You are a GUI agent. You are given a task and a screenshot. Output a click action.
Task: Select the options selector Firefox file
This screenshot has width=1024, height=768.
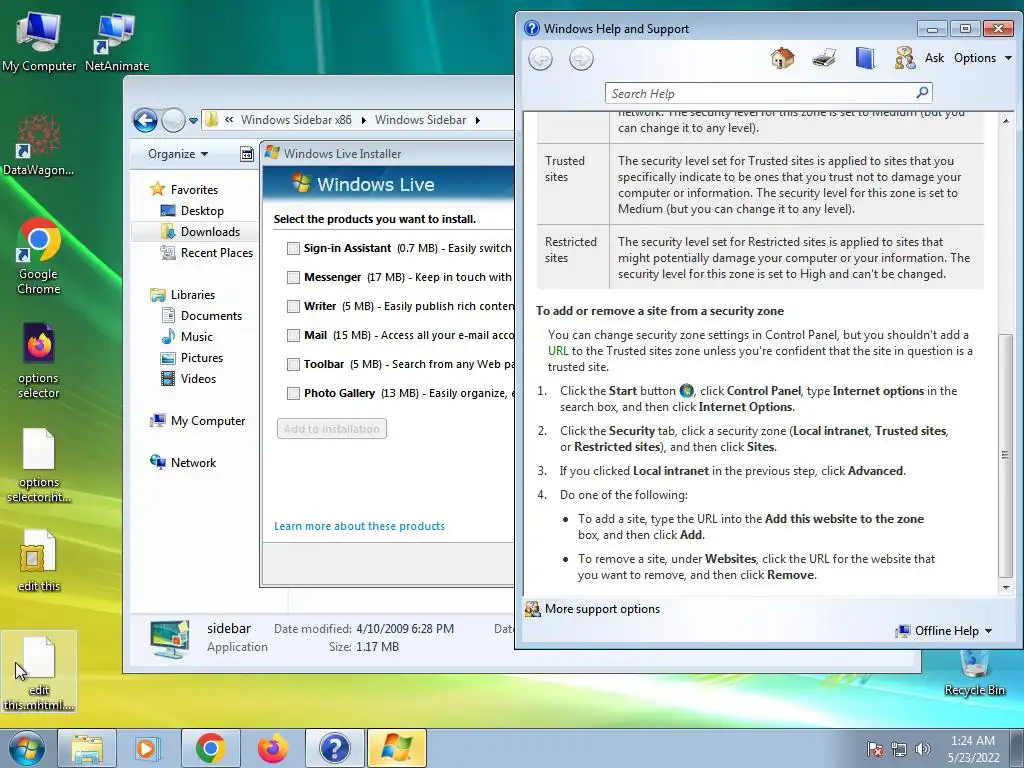[x=39, y=360]
